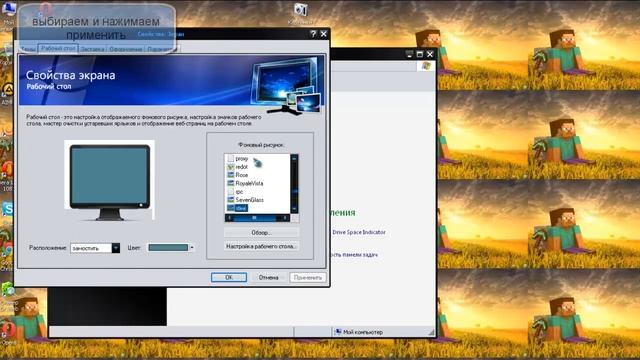Click the Rose file icon in the list

click(231, 175)
